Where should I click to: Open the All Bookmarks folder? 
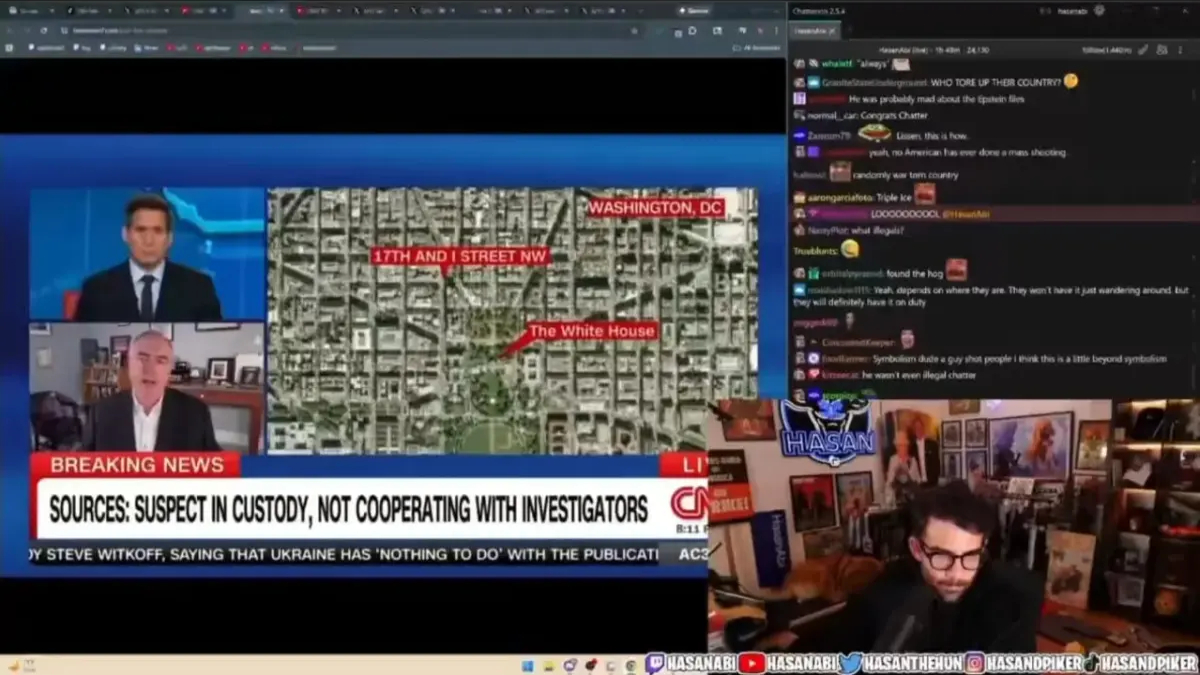tap(756, 47)
